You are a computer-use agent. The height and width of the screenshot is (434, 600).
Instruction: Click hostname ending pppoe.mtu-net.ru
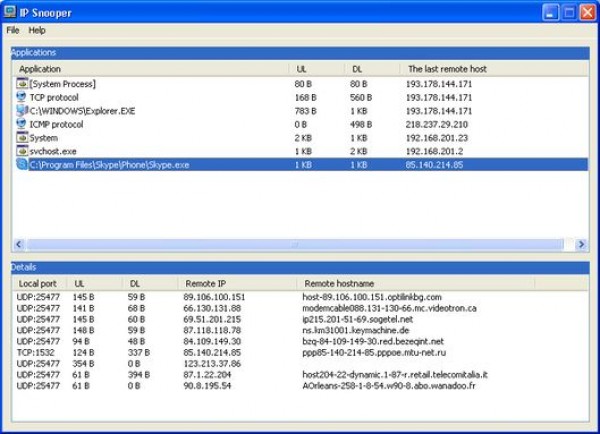(374, 352)
